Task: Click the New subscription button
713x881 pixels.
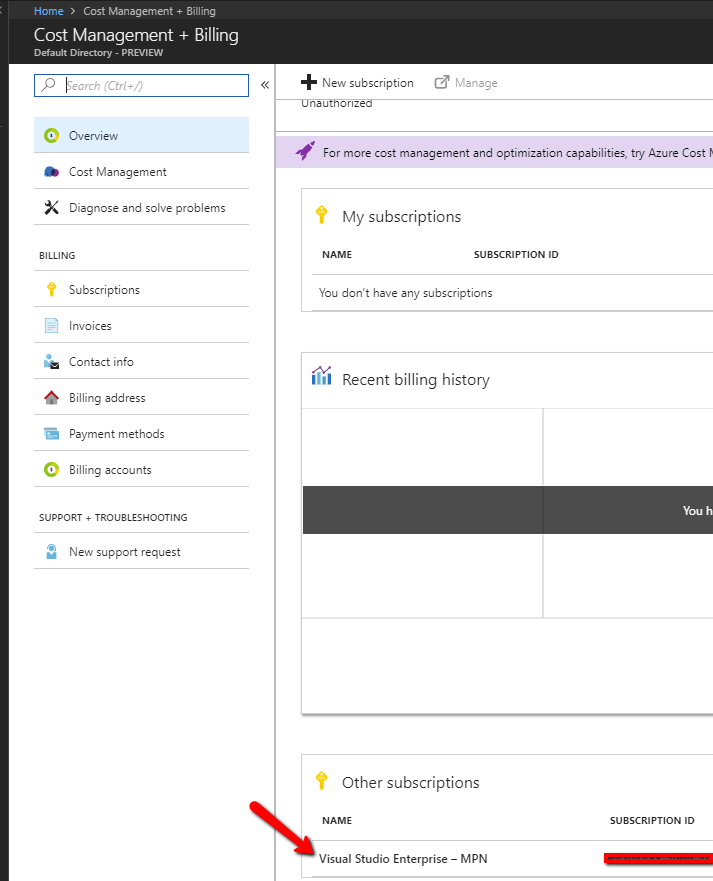Action: coord(357,83)
